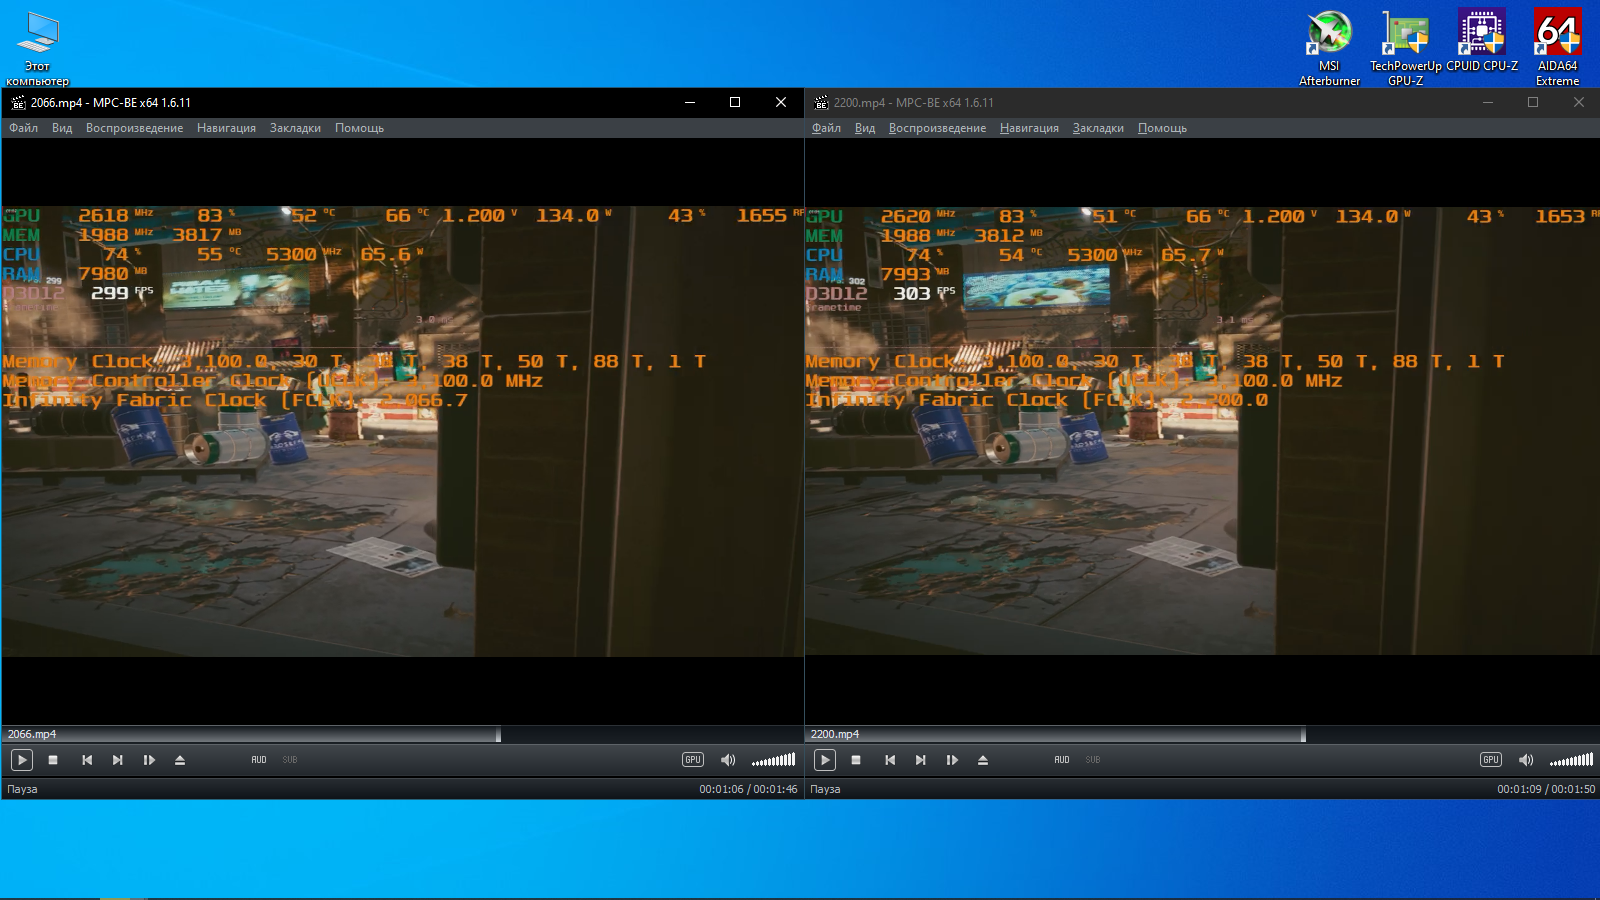
Task: Open Закладки menu in 2200.mp4 window
Action: click(1098, 128)
